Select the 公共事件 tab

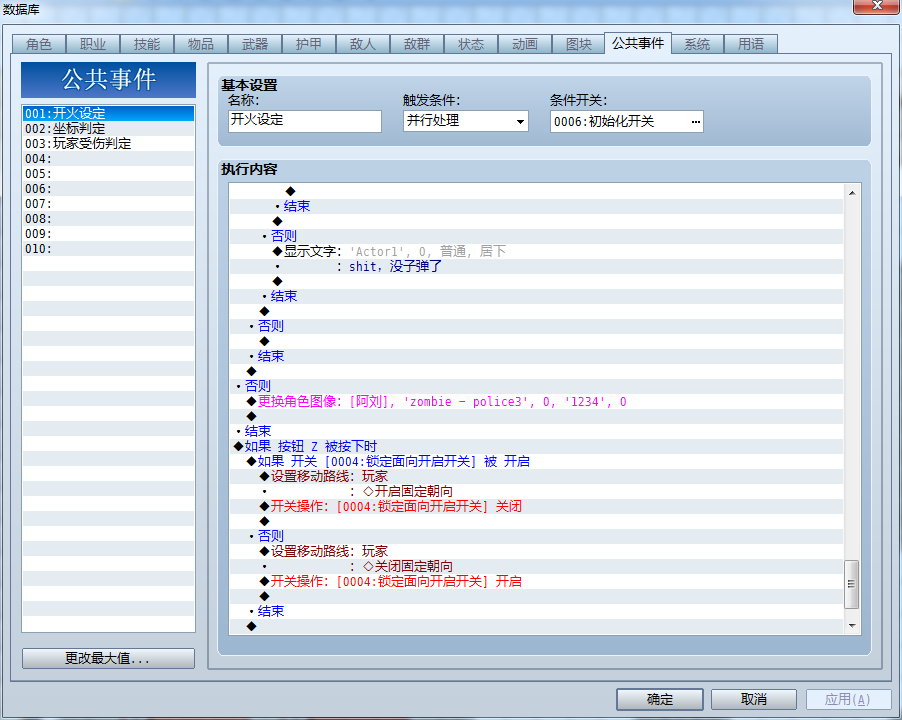point(638,43)
